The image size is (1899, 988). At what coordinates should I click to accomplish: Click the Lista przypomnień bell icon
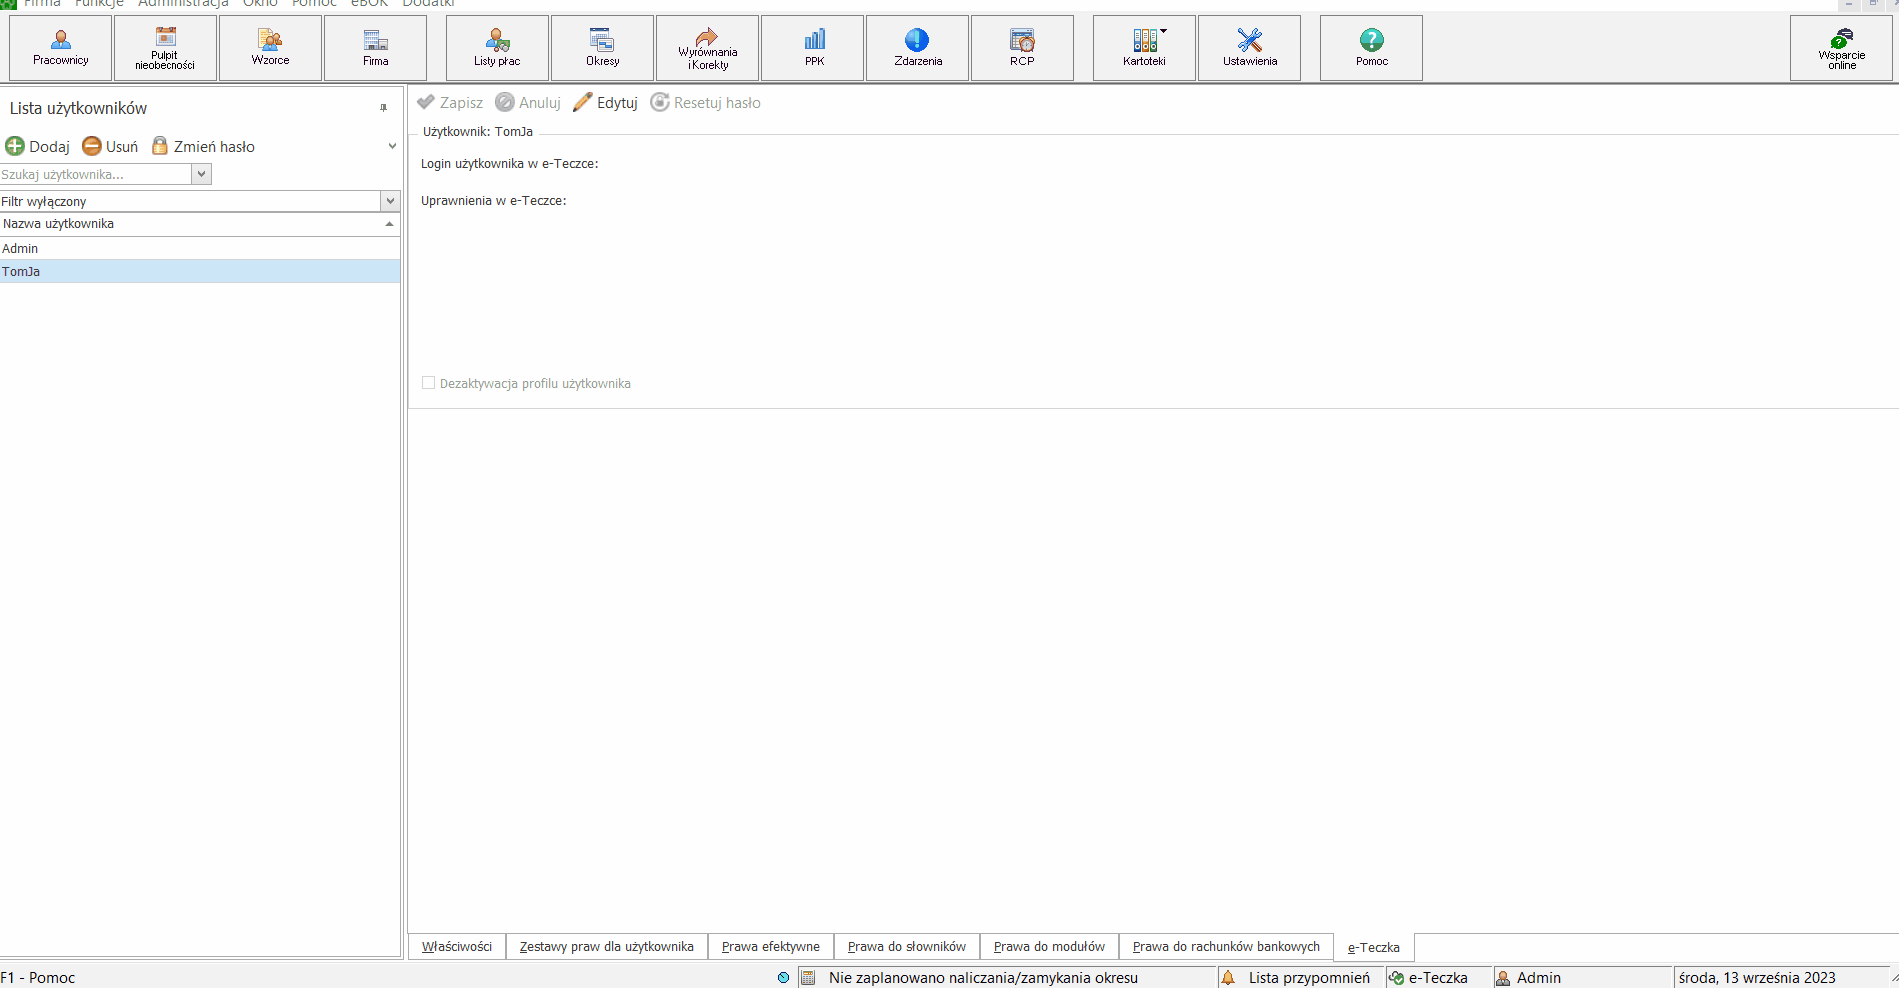point(1228,978)
